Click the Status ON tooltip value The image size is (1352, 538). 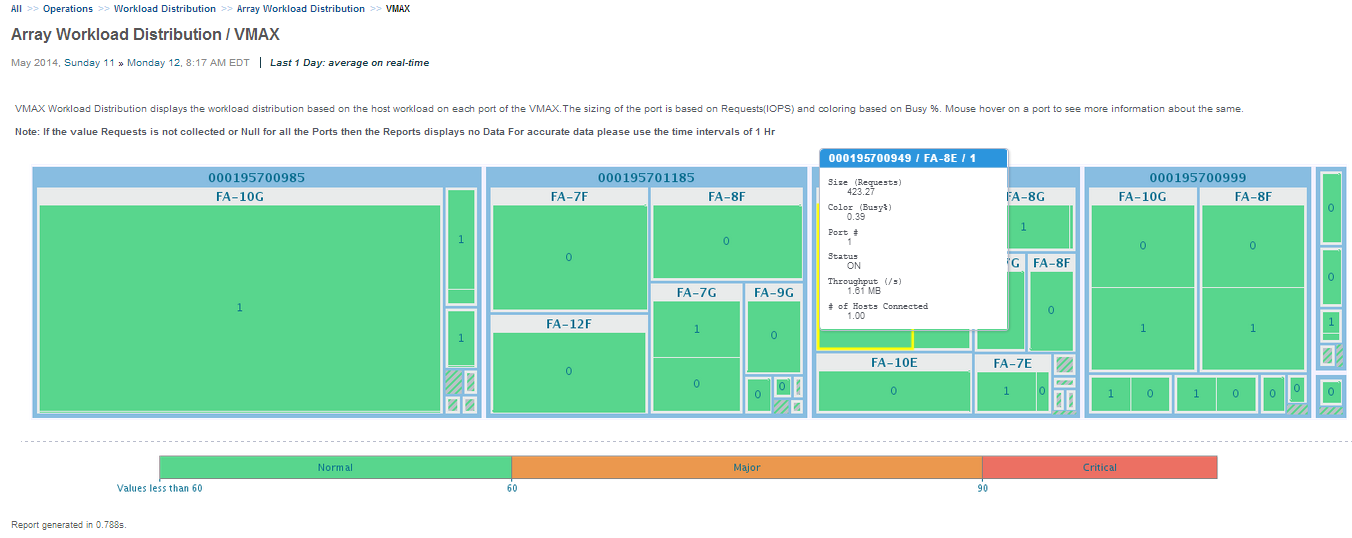click(854, 266)
